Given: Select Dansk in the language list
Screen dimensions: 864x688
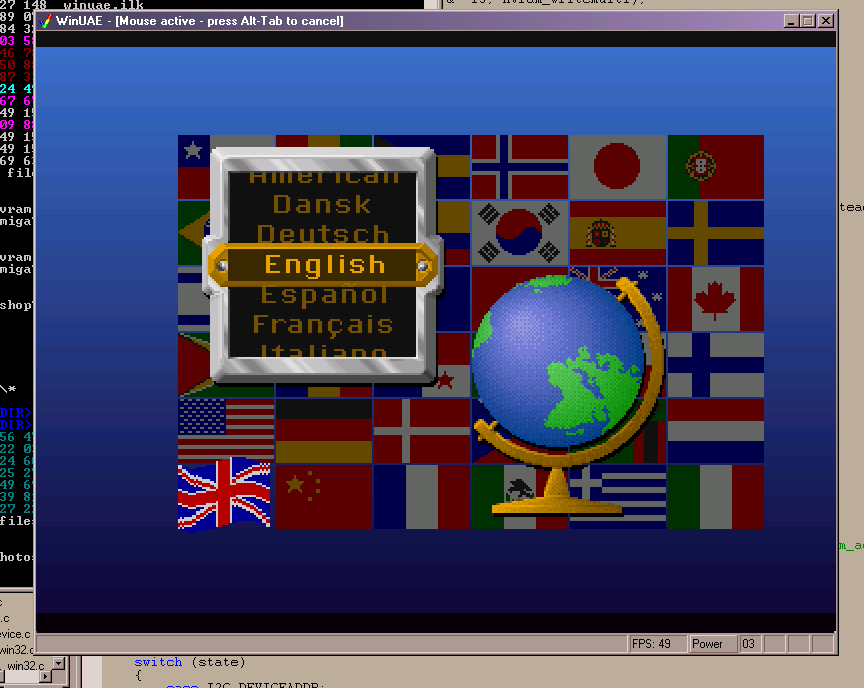Looking at the screenshot, I should tap(322, 204).
